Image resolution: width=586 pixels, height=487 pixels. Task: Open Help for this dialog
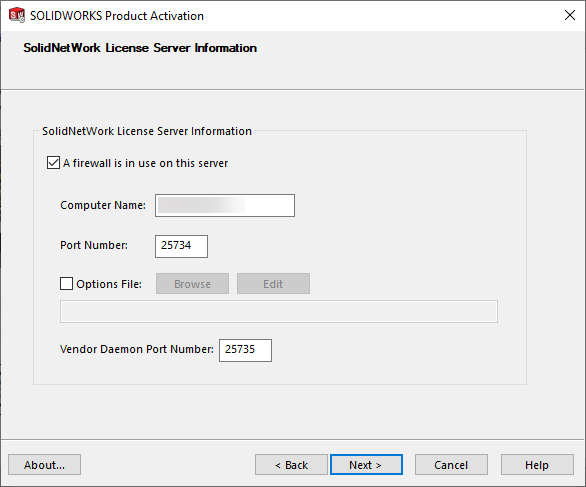point(537,465)
